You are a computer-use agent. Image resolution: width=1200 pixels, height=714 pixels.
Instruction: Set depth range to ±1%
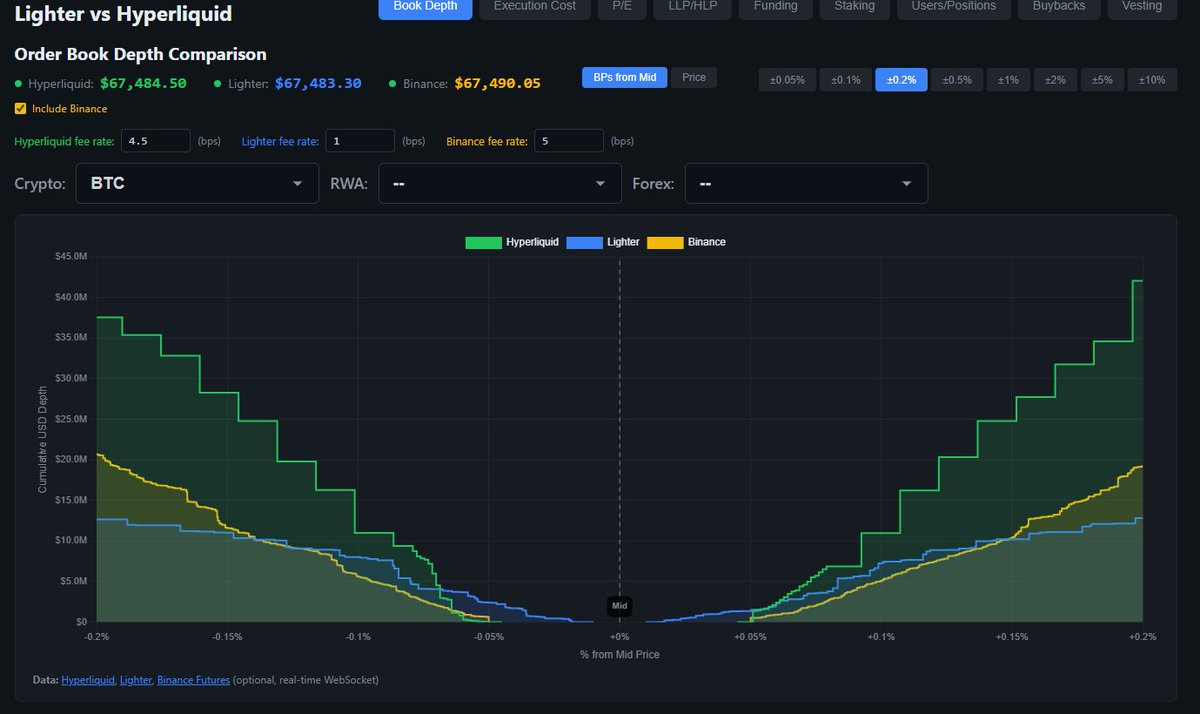[x=1008, y=80]
